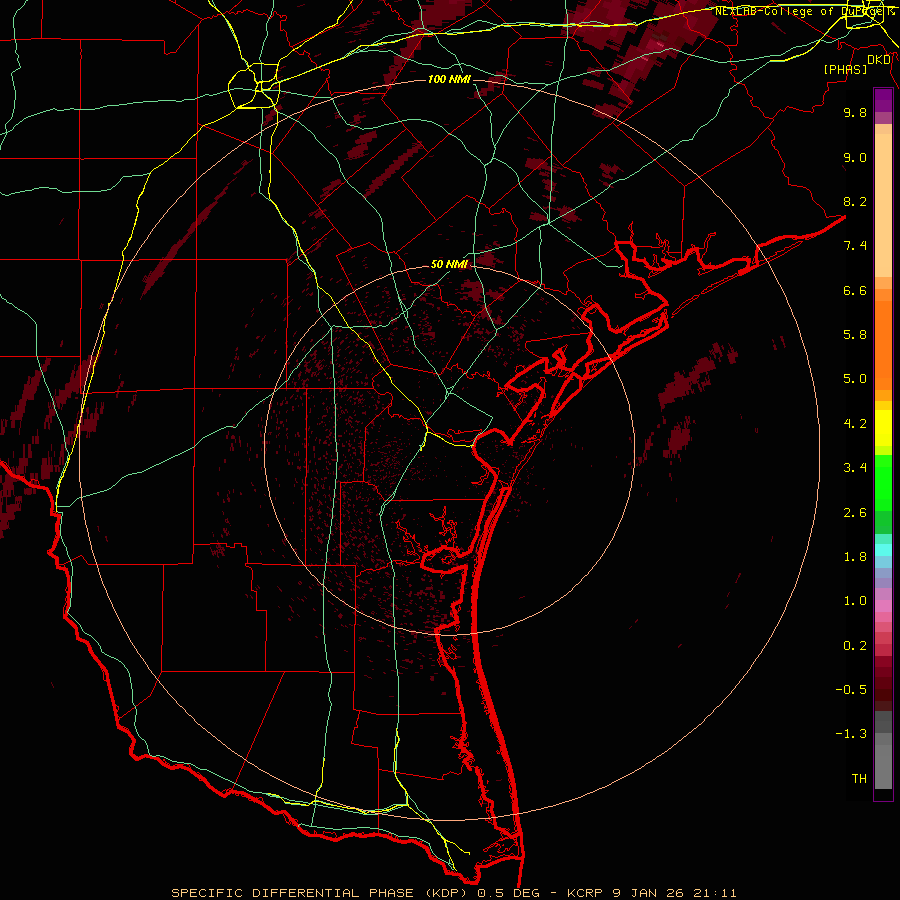Click the 50 NMI range ring label
The image size is (900, 900).
[x=449, y=264]
